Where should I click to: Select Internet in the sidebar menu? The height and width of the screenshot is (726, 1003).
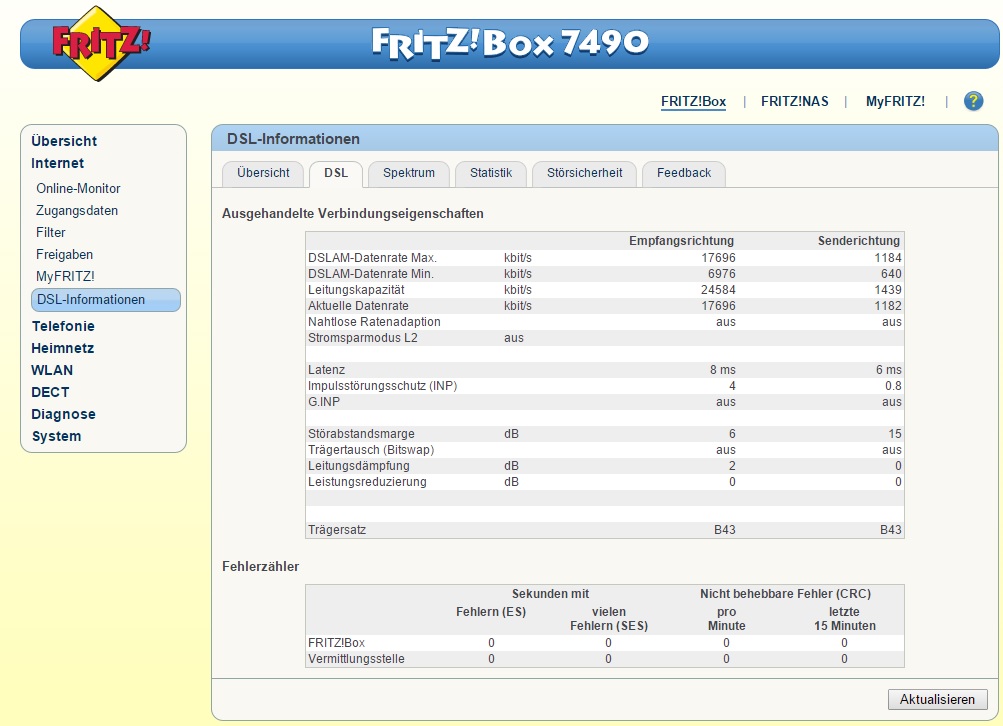58,163
